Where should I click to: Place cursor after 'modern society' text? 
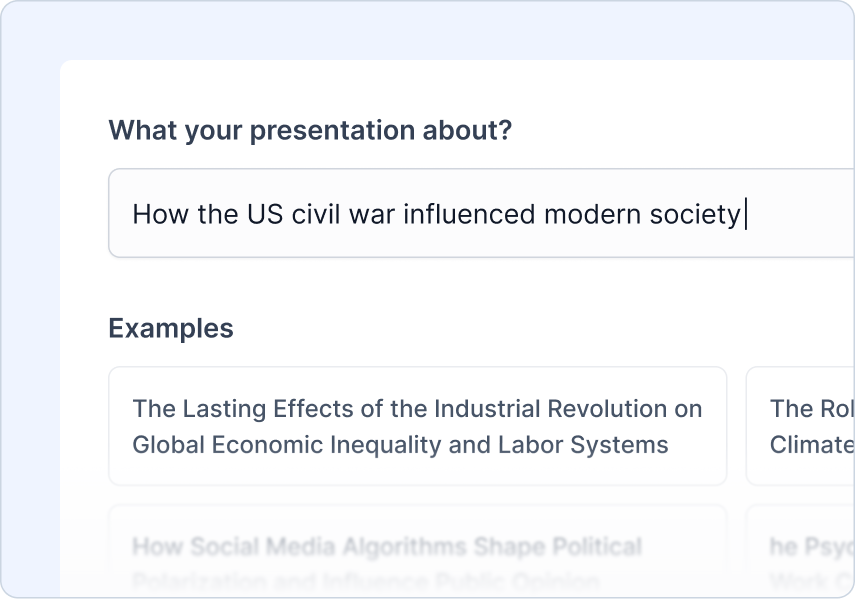pyautogui.click(x=745, y=213)
